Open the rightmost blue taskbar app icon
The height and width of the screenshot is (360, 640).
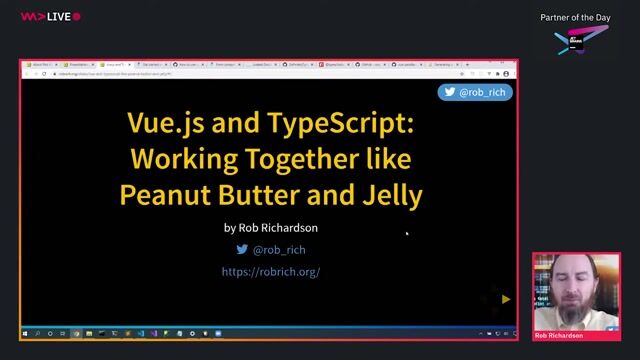click(x=218, y=333)
